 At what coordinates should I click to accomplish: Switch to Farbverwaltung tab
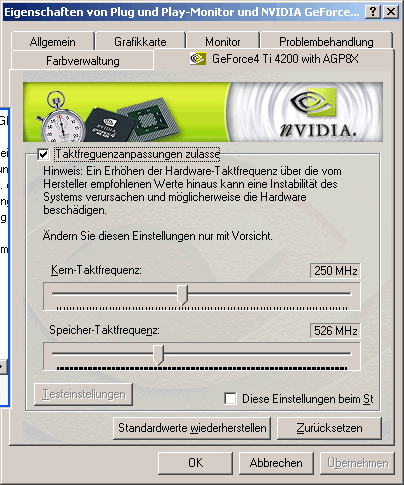(83, 61)
